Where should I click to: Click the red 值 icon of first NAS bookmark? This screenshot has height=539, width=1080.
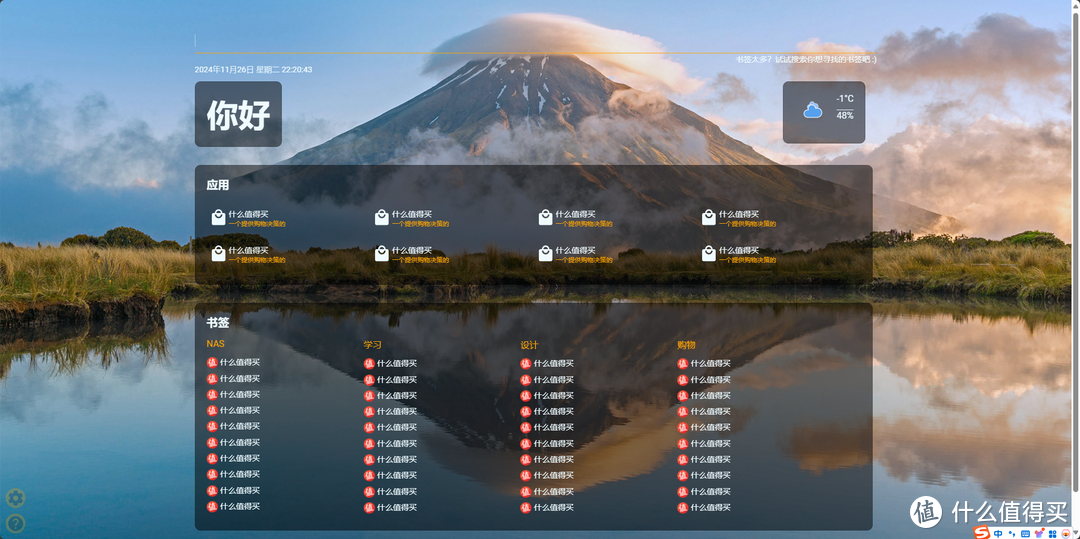click(x=212, y=362)
